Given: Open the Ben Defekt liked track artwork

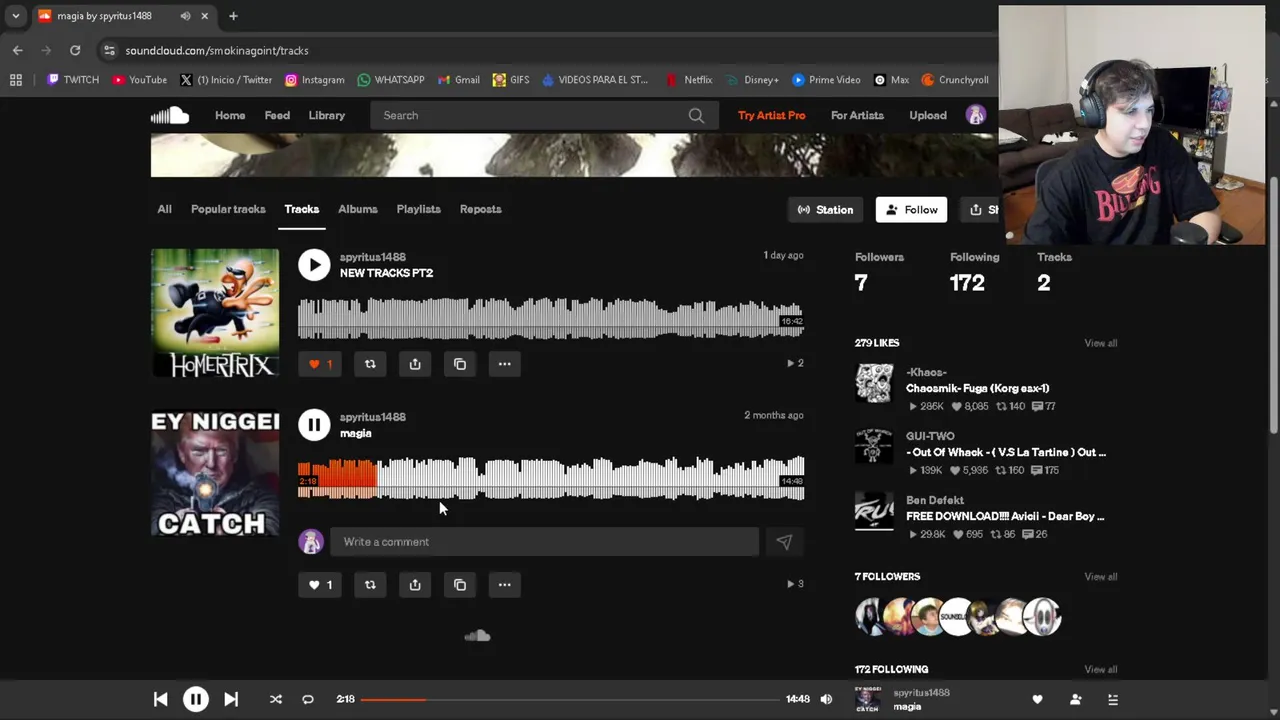Looking at the screenshot, I should (874, 511).
